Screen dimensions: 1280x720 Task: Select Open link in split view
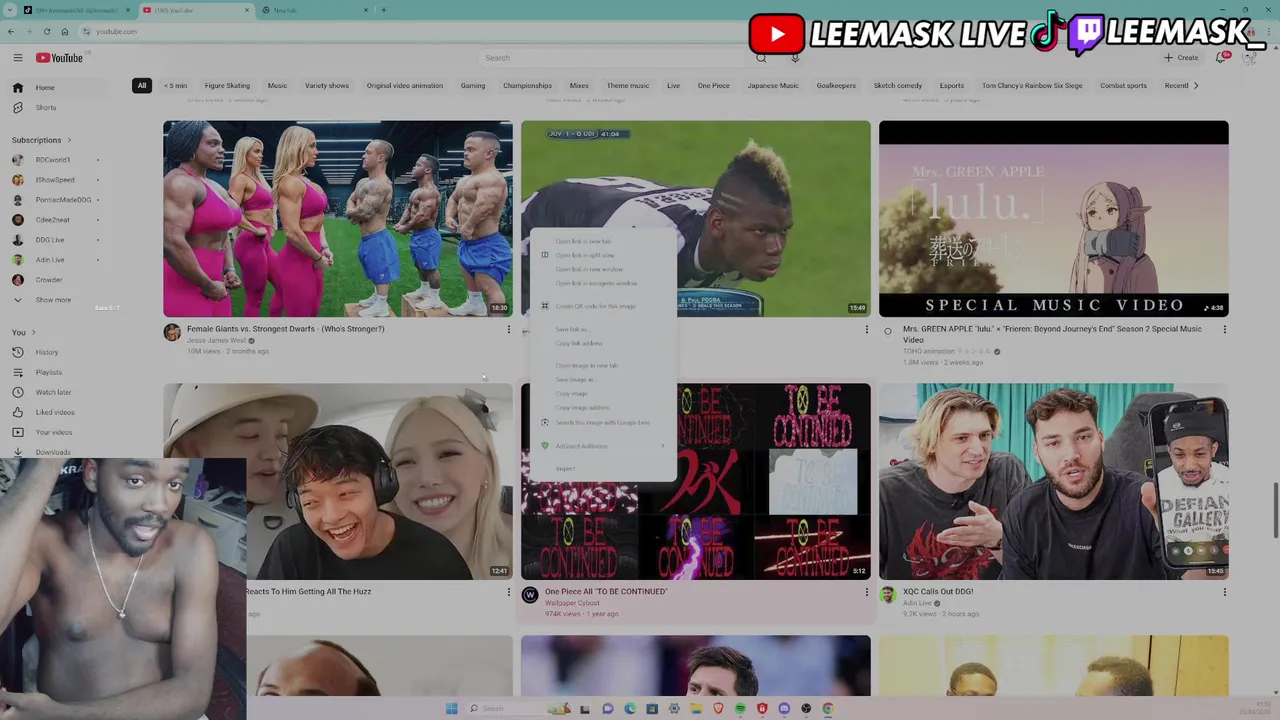coord(603,255)
